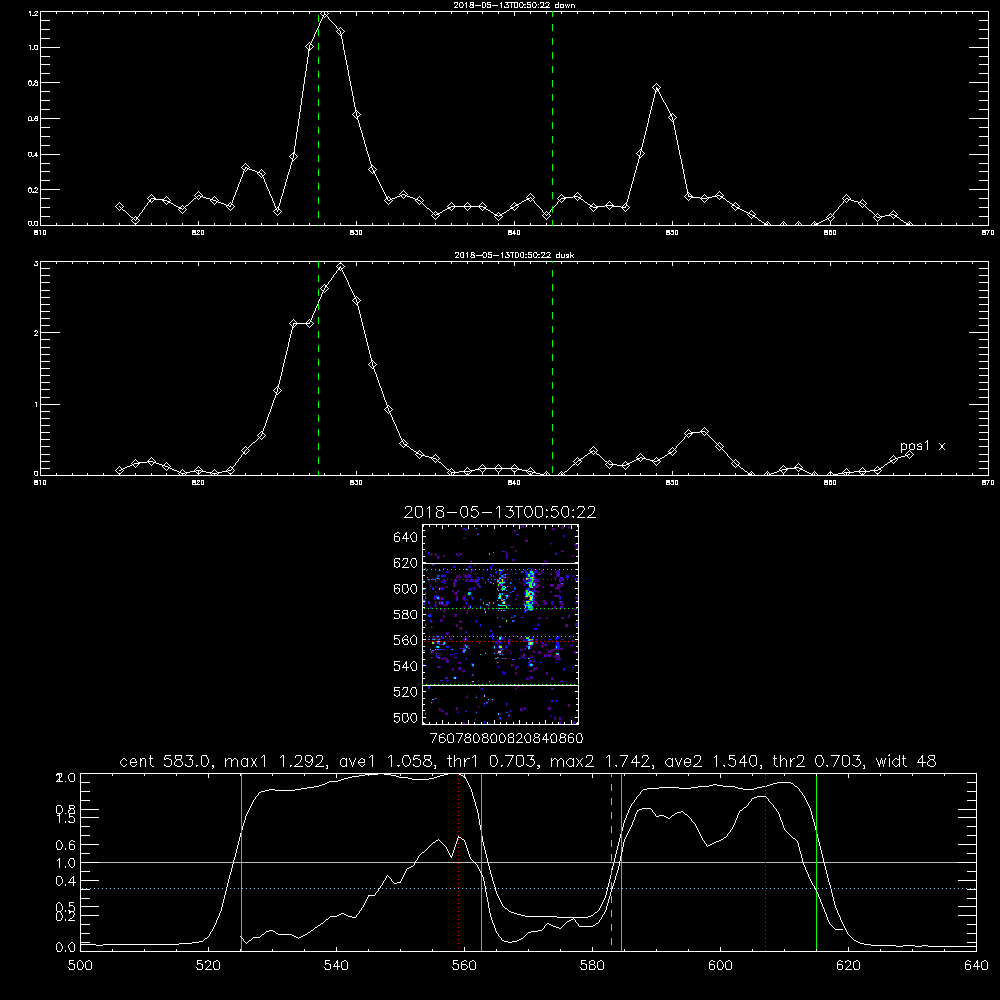Click the green solid line at 525 in bottom plot
This screenshot has width=1000, height=1000.
coord(241,861)
